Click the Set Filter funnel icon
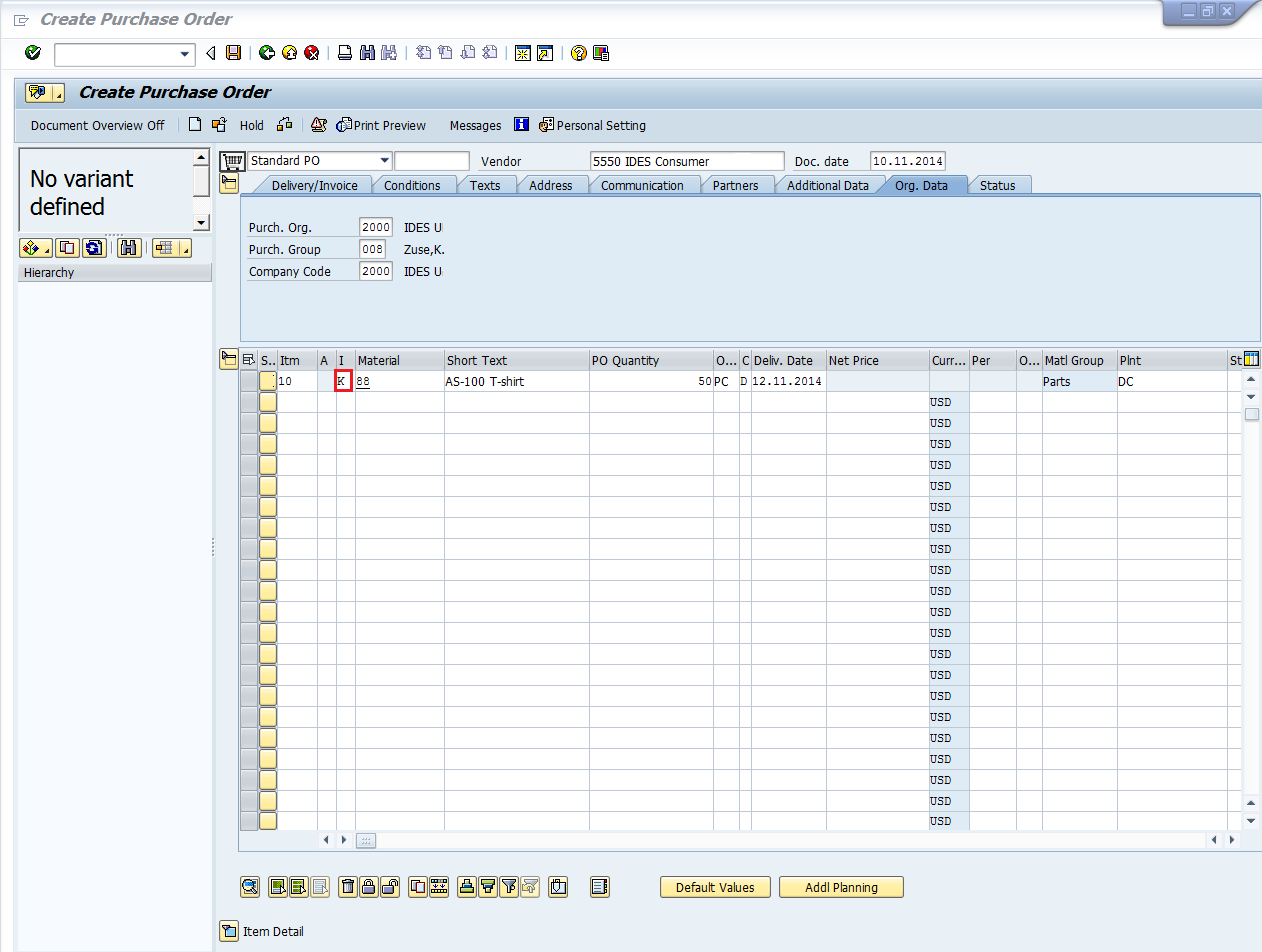This screenshot has width=1262, height=952. click(509, 886)
